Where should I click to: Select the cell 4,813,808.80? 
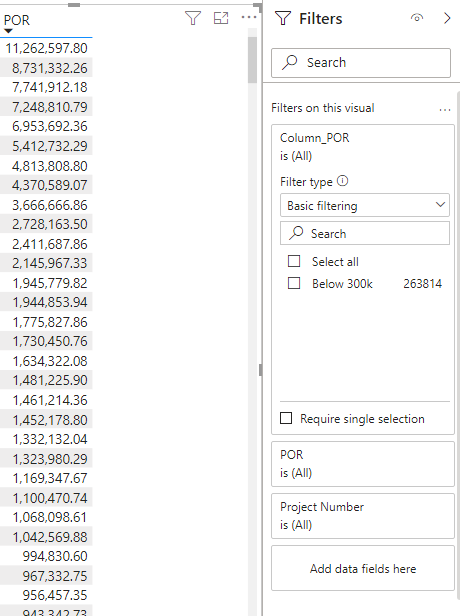coord(46,165)
